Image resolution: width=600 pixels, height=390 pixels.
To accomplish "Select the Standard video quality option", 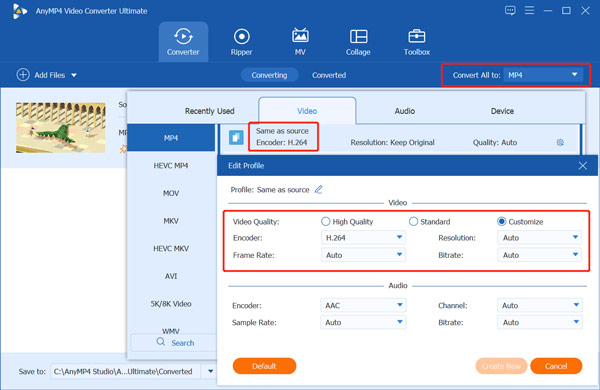I will [413, 222].
